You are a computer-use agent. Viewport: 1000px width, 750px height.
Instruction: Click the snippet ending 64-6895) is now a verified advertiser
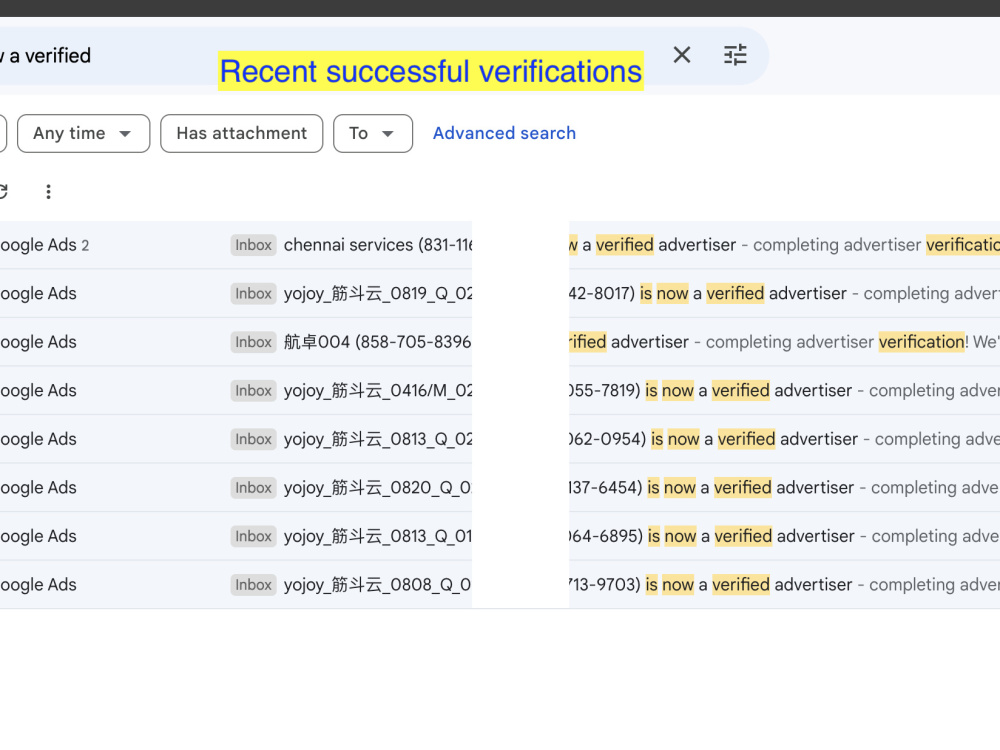[x=712, y=536]
